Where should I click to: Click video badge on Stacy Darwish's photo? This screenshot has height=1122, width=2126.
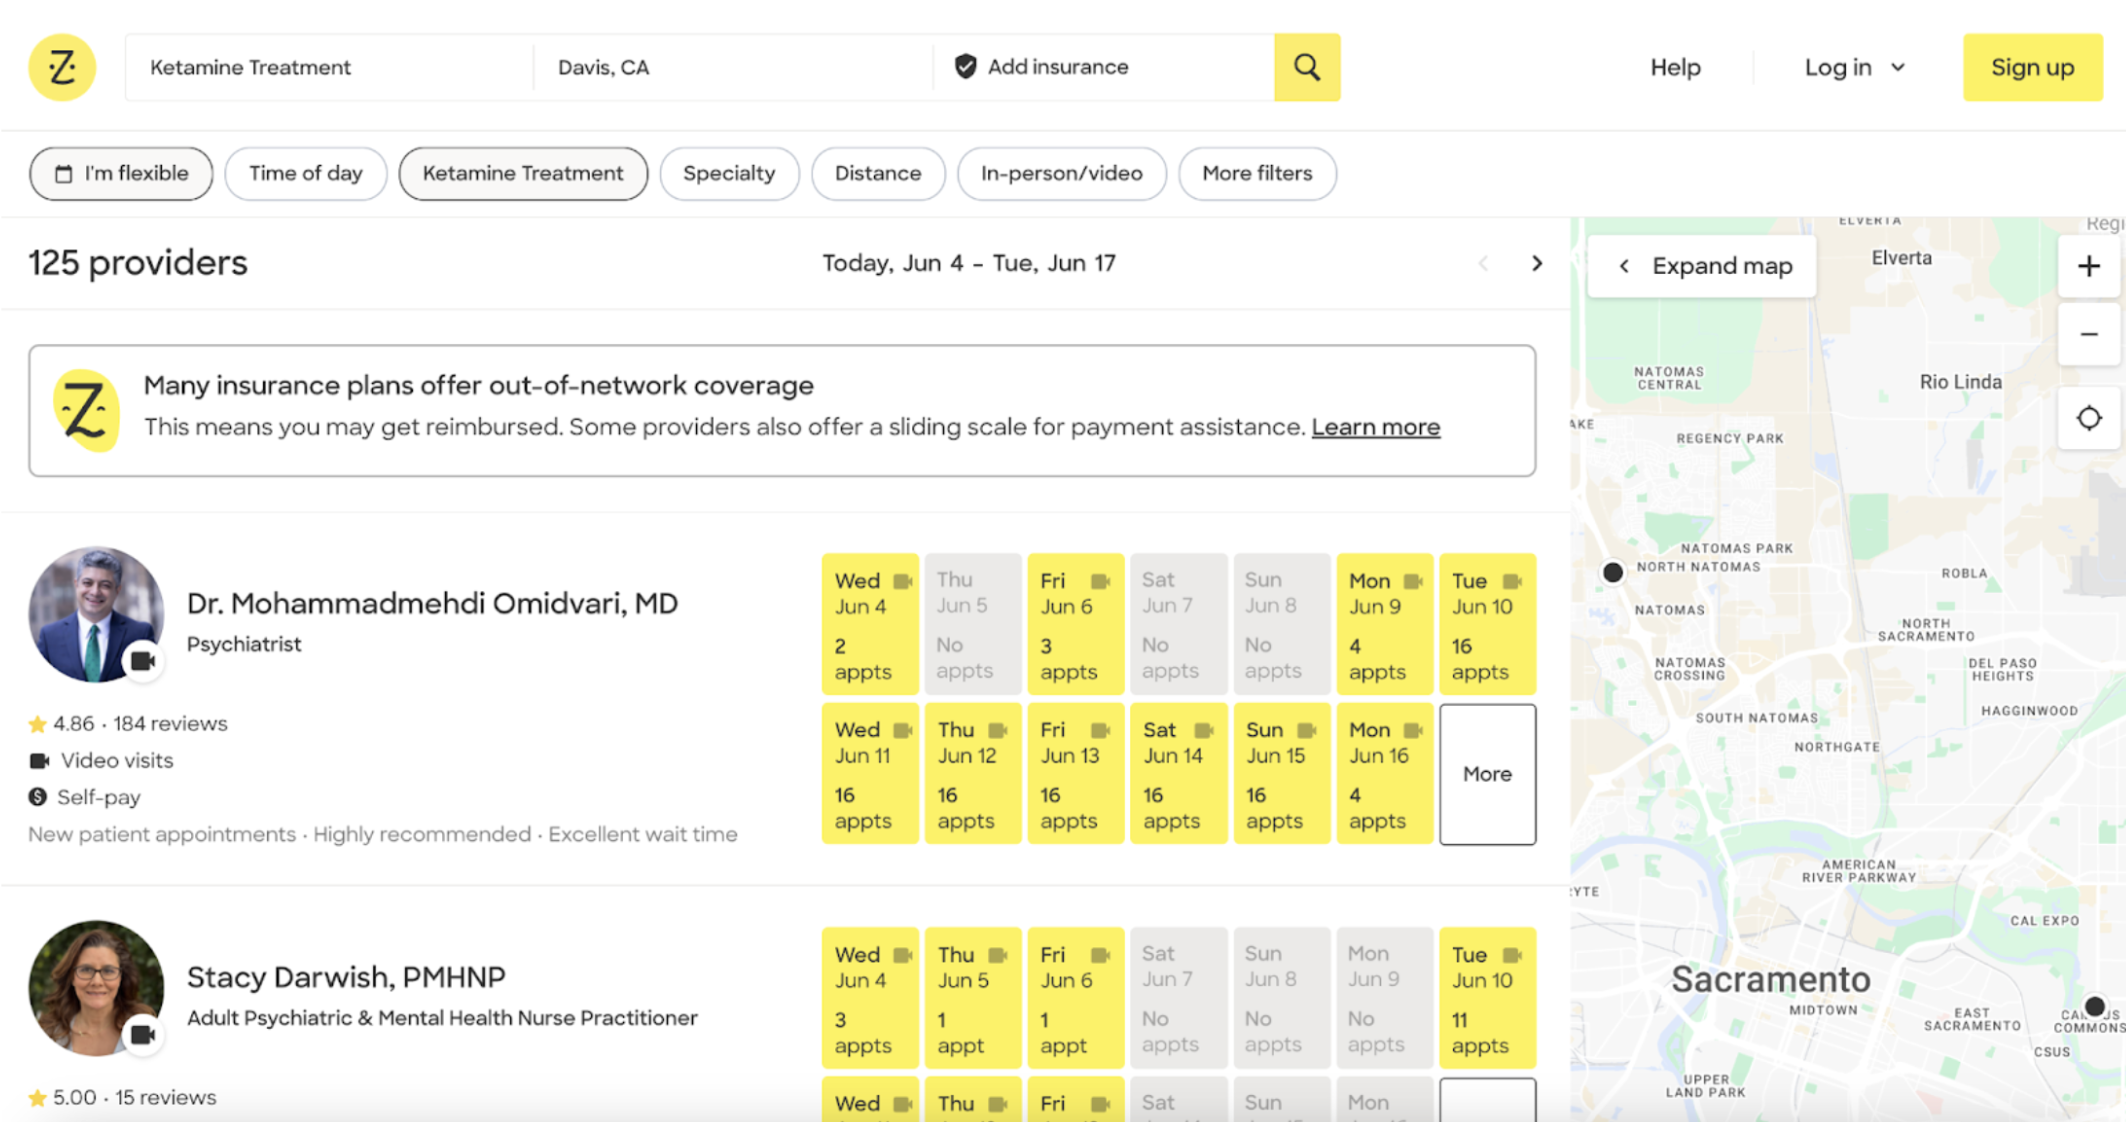(143, 1035)
